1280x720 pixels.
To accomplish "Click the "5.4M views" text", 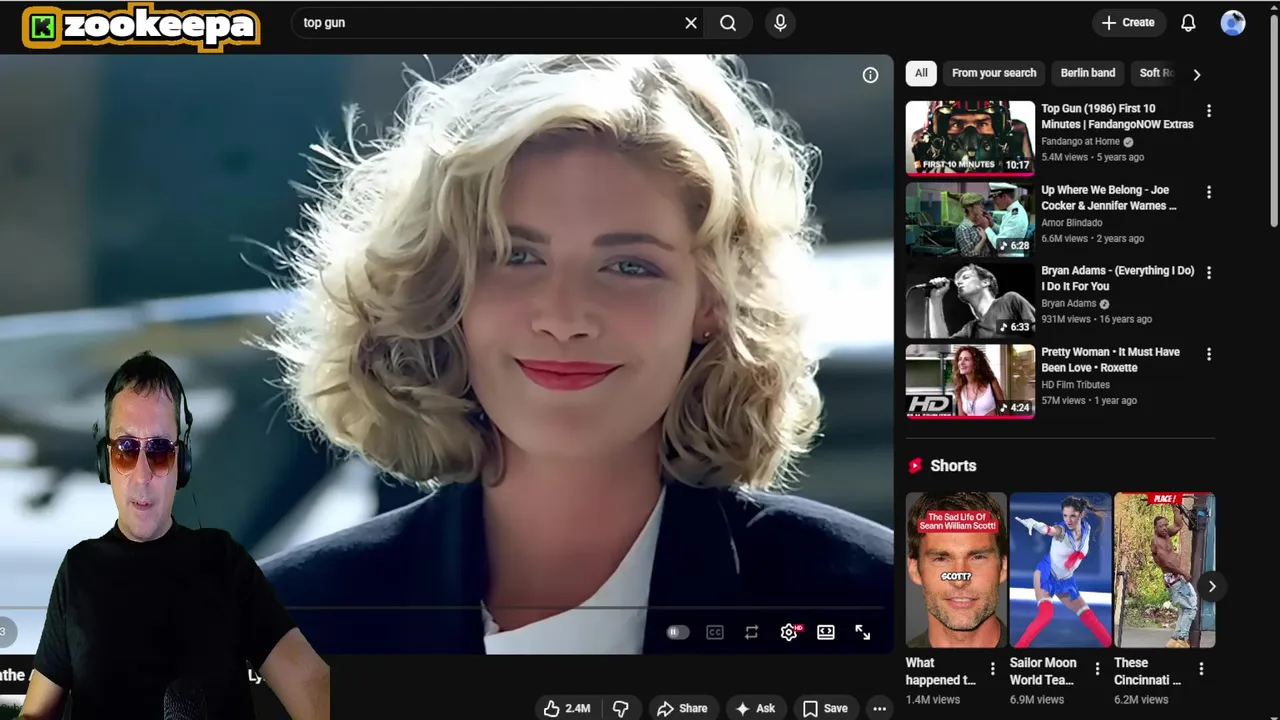I will pyautogui.click(x=1065, y=157).
